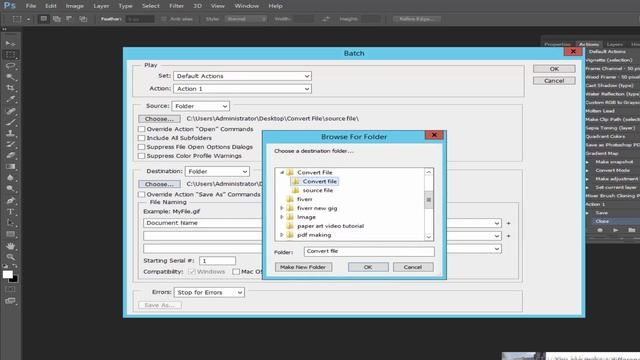The width and height of the screenshot is (640, 360).
Task: Open the Document Name file naming dropdown
Action: tap(322, 223)
